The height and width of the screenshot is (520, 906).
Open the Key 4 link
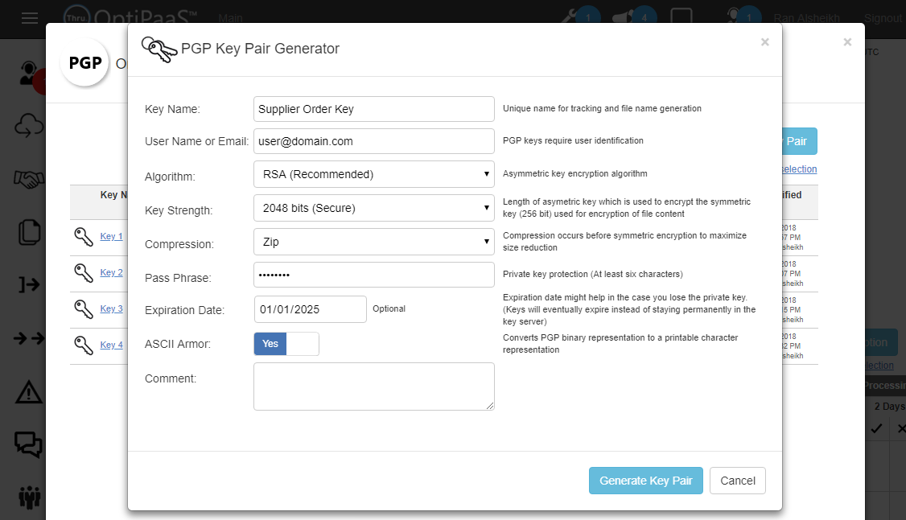[x=111, y=345]
